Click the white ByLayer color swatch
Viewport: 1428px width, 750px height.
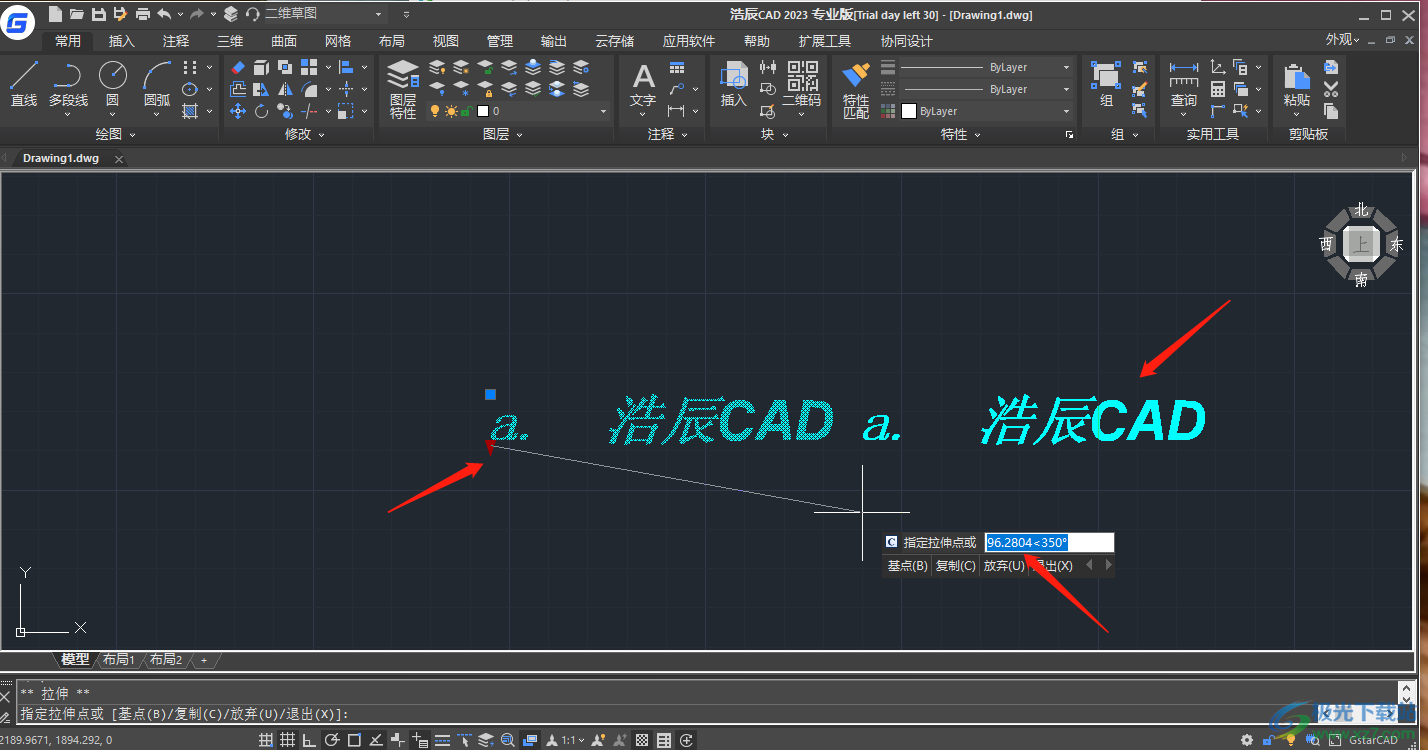tap(909, 111)
